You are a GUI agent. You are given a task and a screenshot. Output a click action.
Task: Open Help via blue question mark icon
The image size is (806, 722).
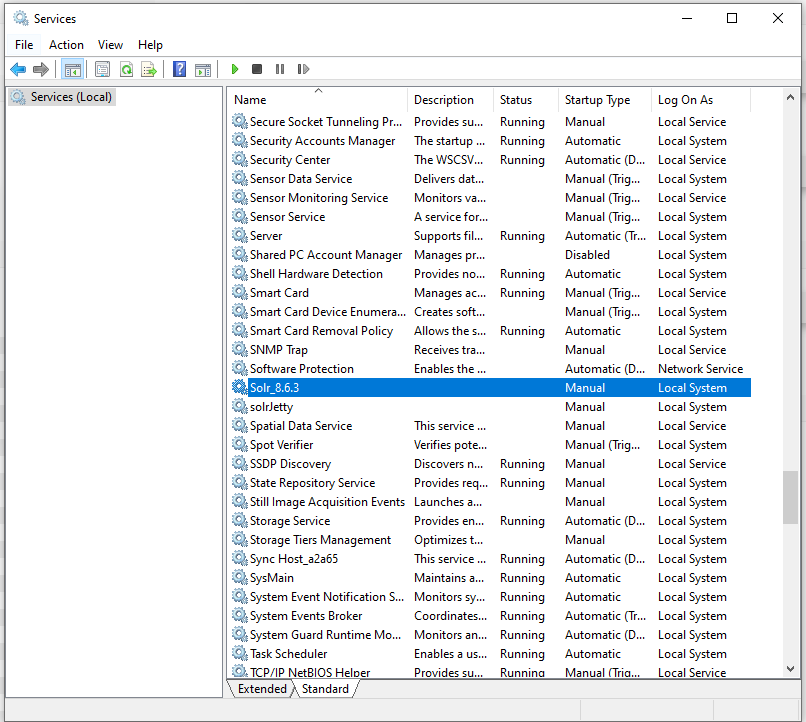click(x=179, y=69)
